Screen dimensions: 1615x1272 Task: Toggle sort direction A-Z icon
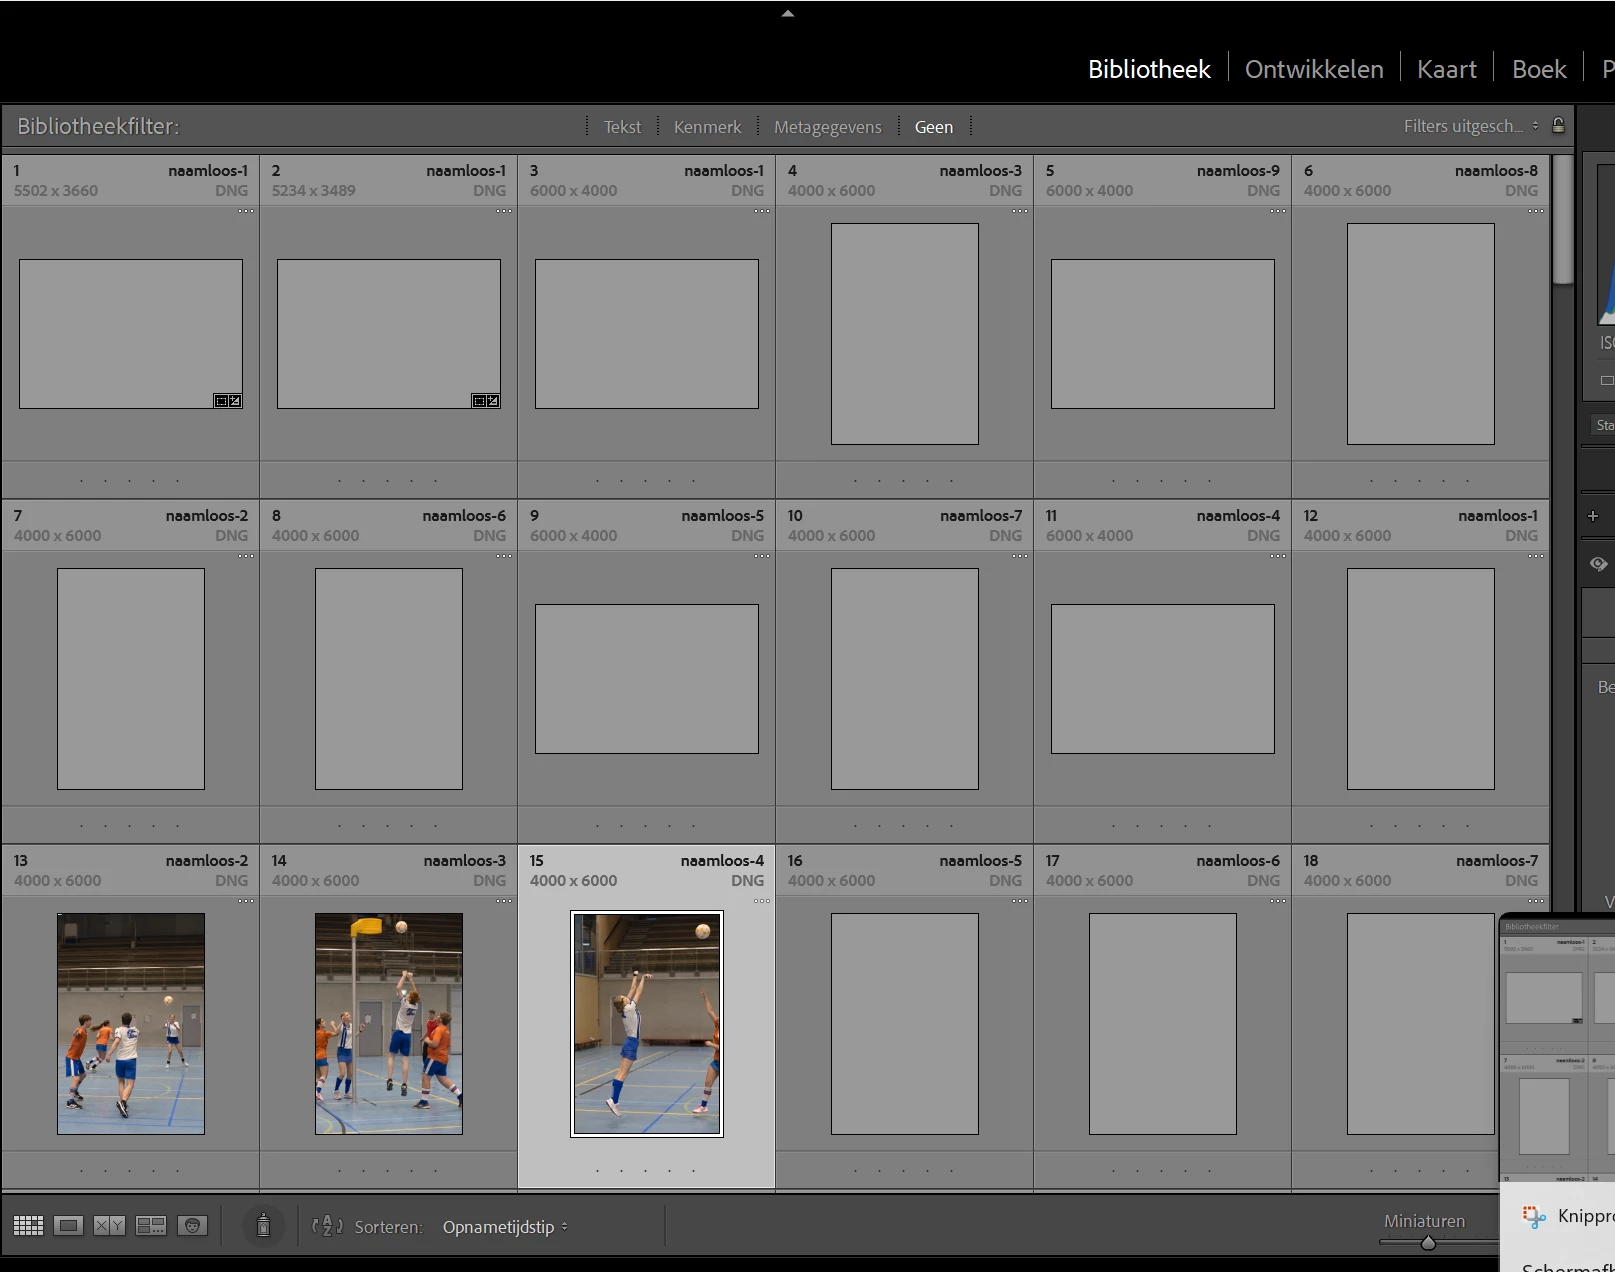327,1226
